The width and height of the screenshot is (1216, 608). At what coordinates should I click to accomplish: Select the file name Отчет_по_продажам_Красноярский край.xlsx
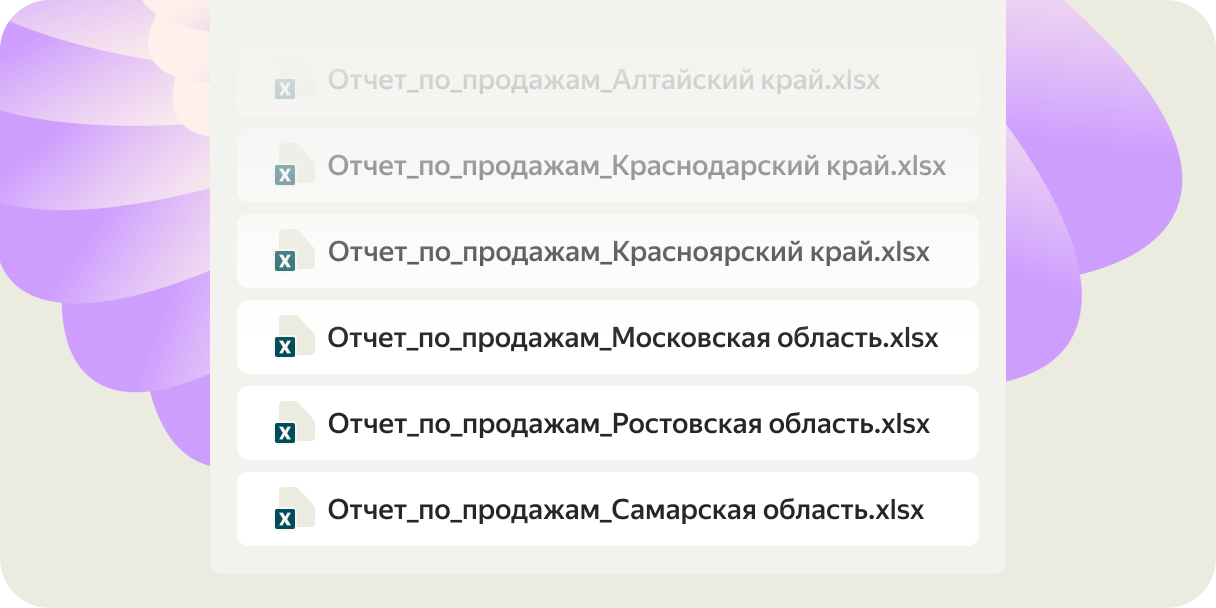tap(628, 252)
